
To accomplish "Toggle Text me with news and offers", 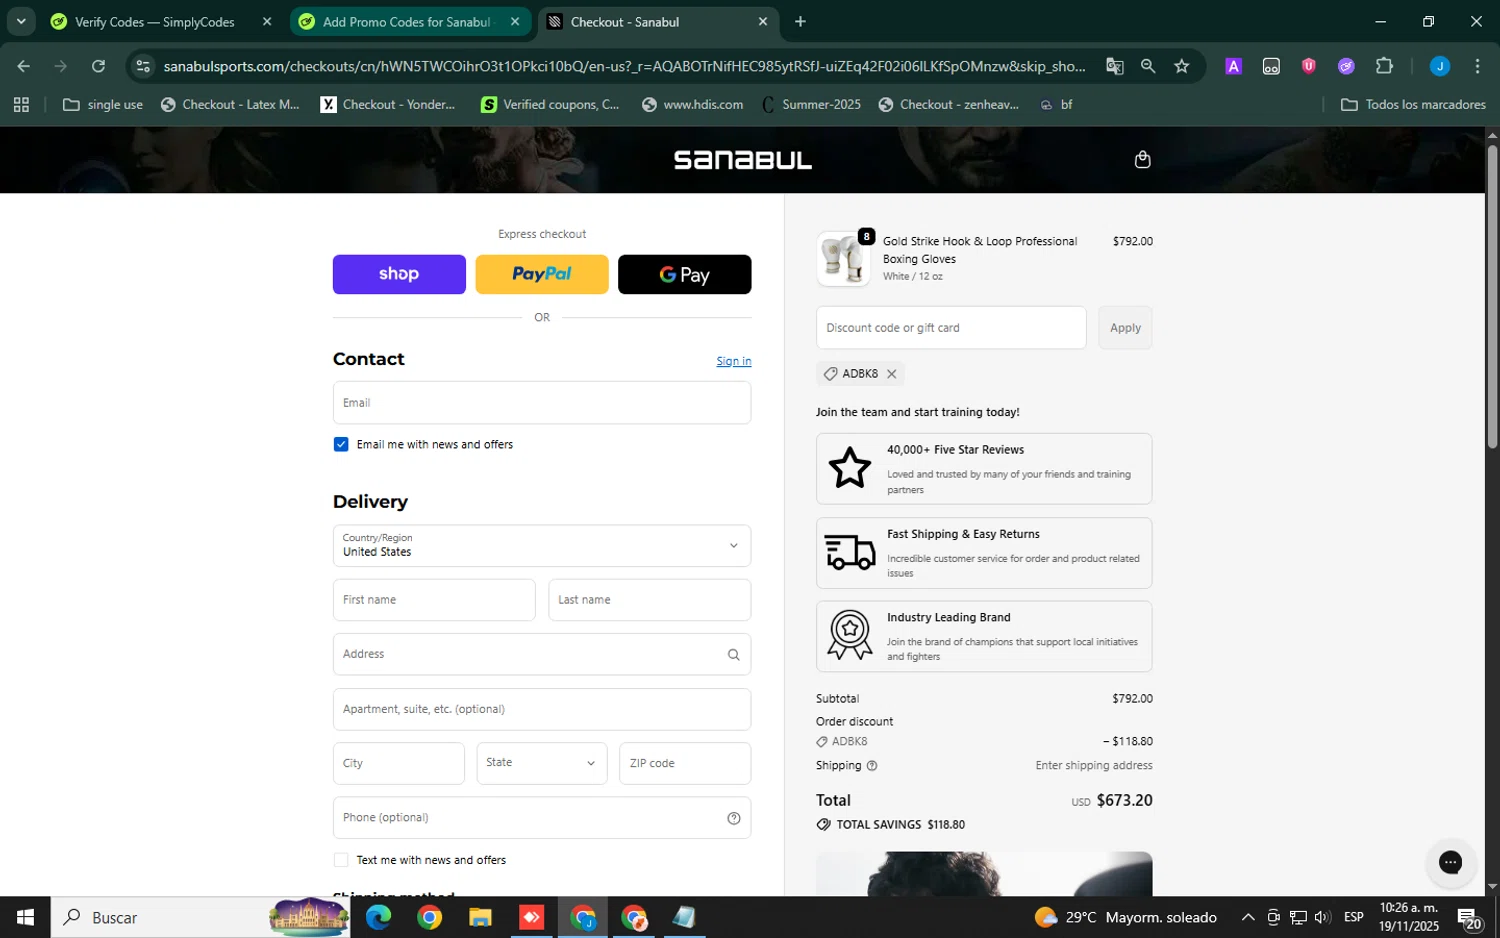I will (341, 860).
